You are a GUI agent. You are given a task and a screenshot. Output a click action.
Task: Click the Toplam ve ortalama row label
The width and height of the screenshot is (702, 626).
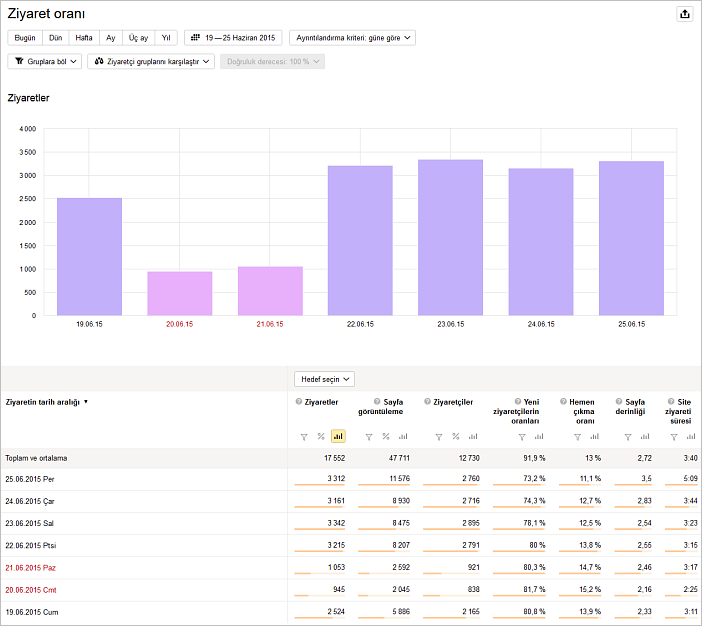click(x=36, y=458)
